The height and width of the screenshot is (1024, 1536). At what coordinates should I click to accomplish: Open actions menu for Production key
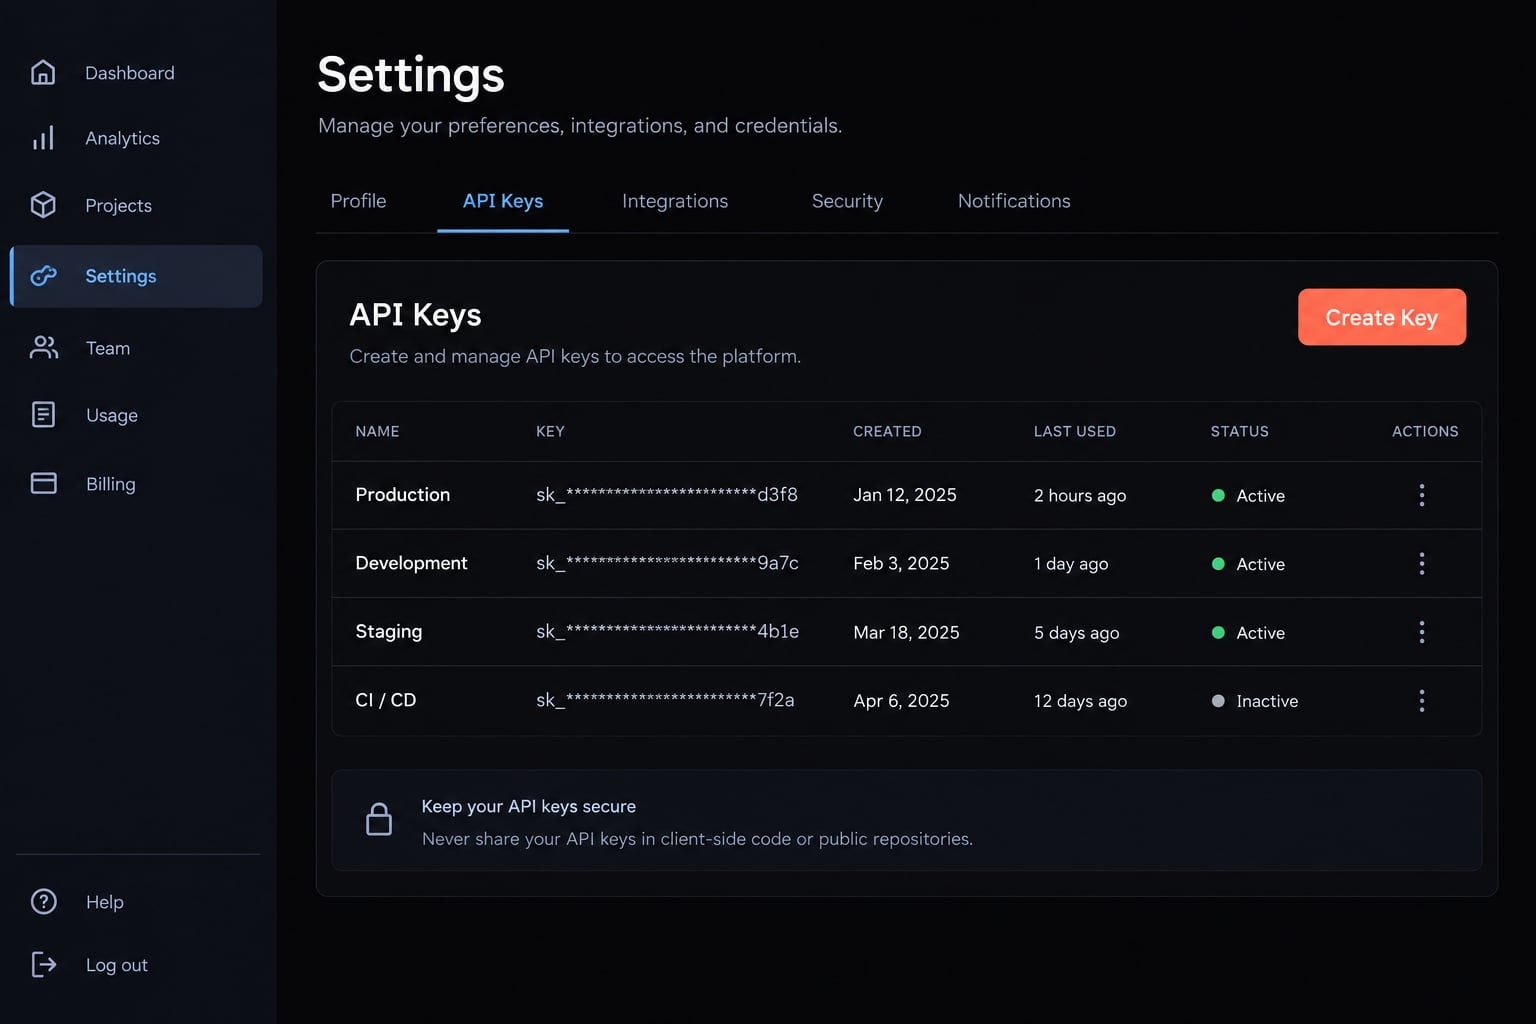pyautogui.click(x=1421, y=495)
